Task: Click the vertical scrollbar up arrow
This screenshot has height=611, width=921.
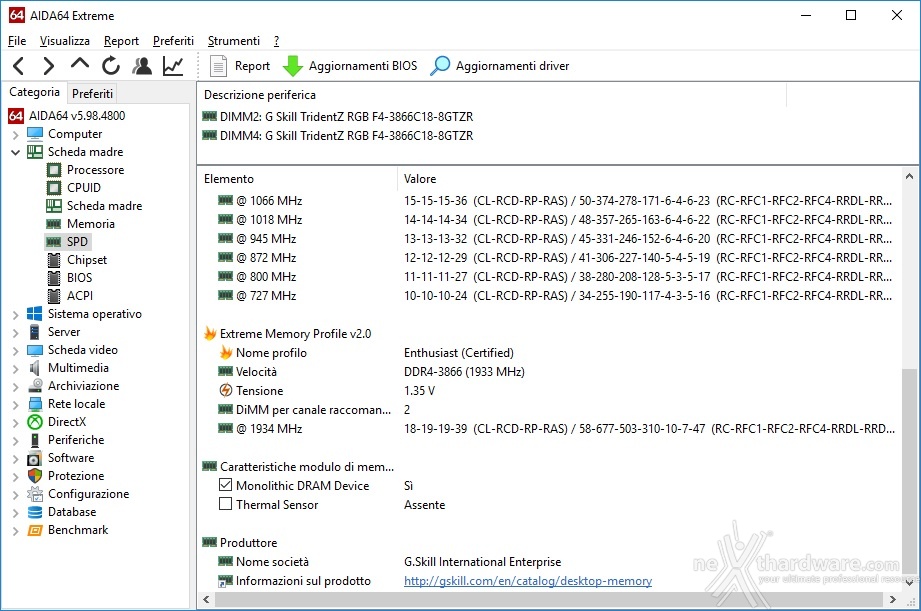Action: 909,176
